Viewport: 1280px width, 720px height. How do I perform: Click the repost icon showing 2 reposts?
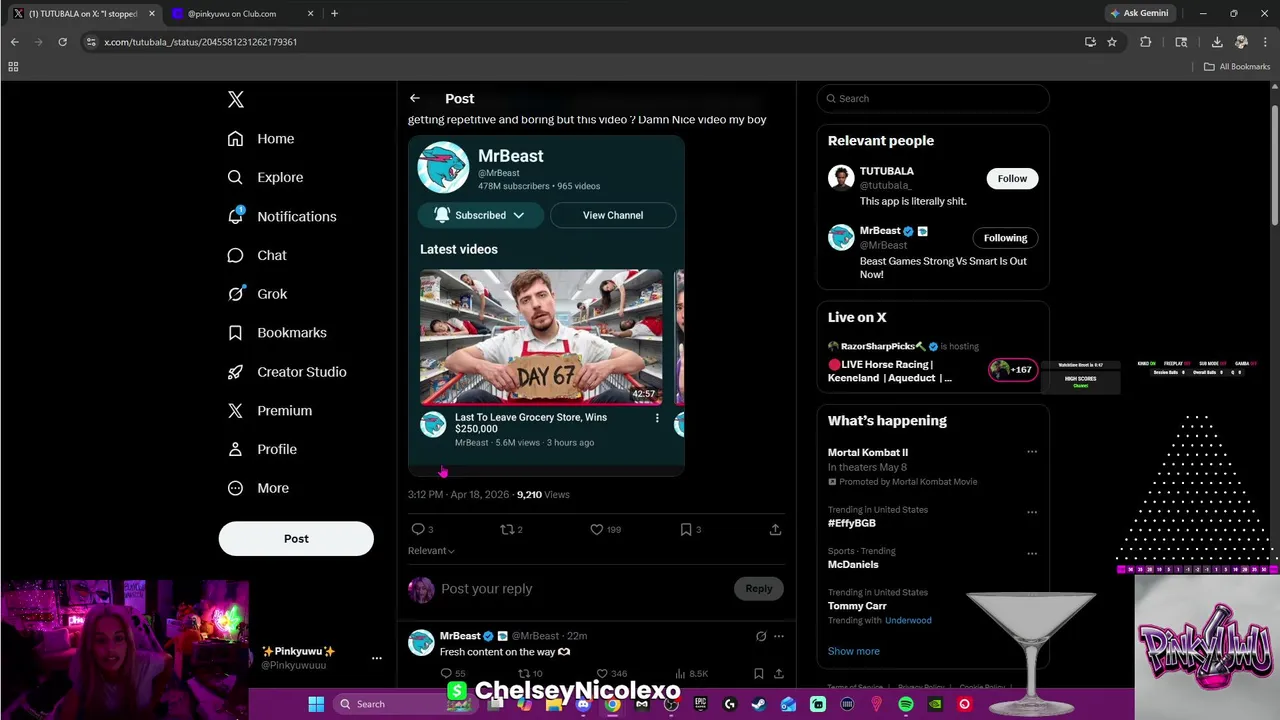coord(507,529)
